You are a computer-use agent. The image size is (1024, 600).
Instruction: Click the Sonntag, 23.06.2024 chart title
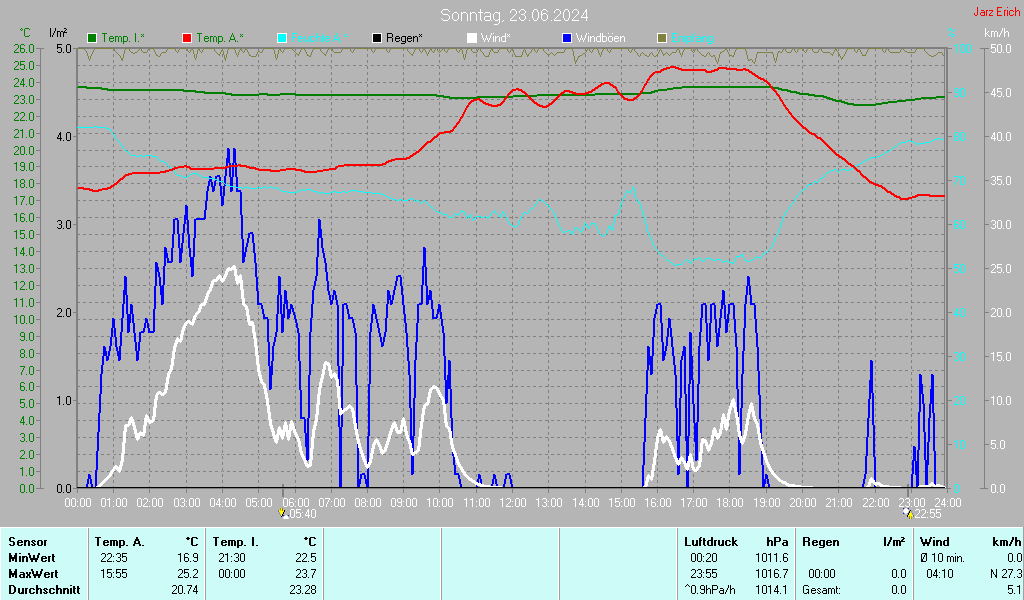(514, 15)
